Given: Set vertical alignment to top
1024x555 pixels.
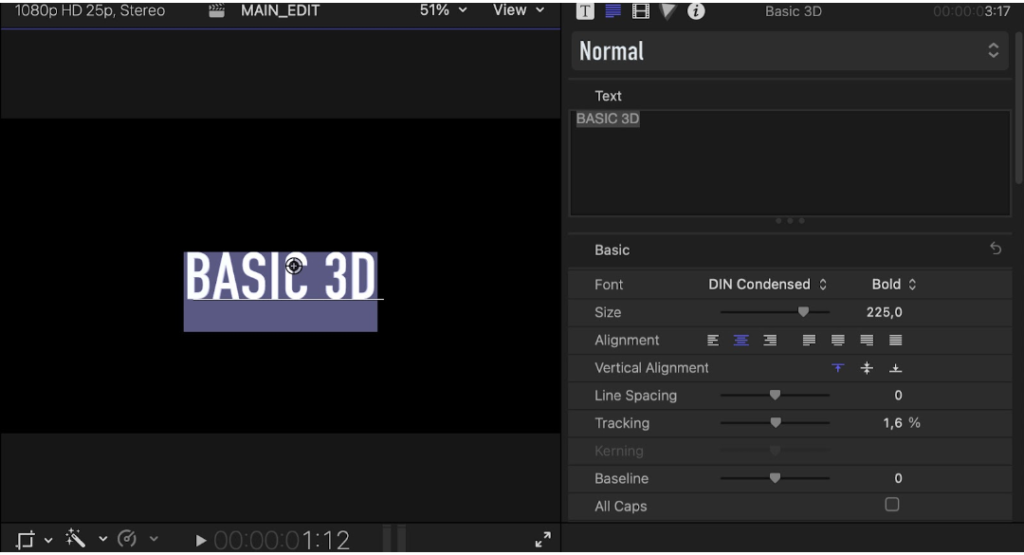Looking at the screenshot, I should pyautogui.click(x=838, y=368).
